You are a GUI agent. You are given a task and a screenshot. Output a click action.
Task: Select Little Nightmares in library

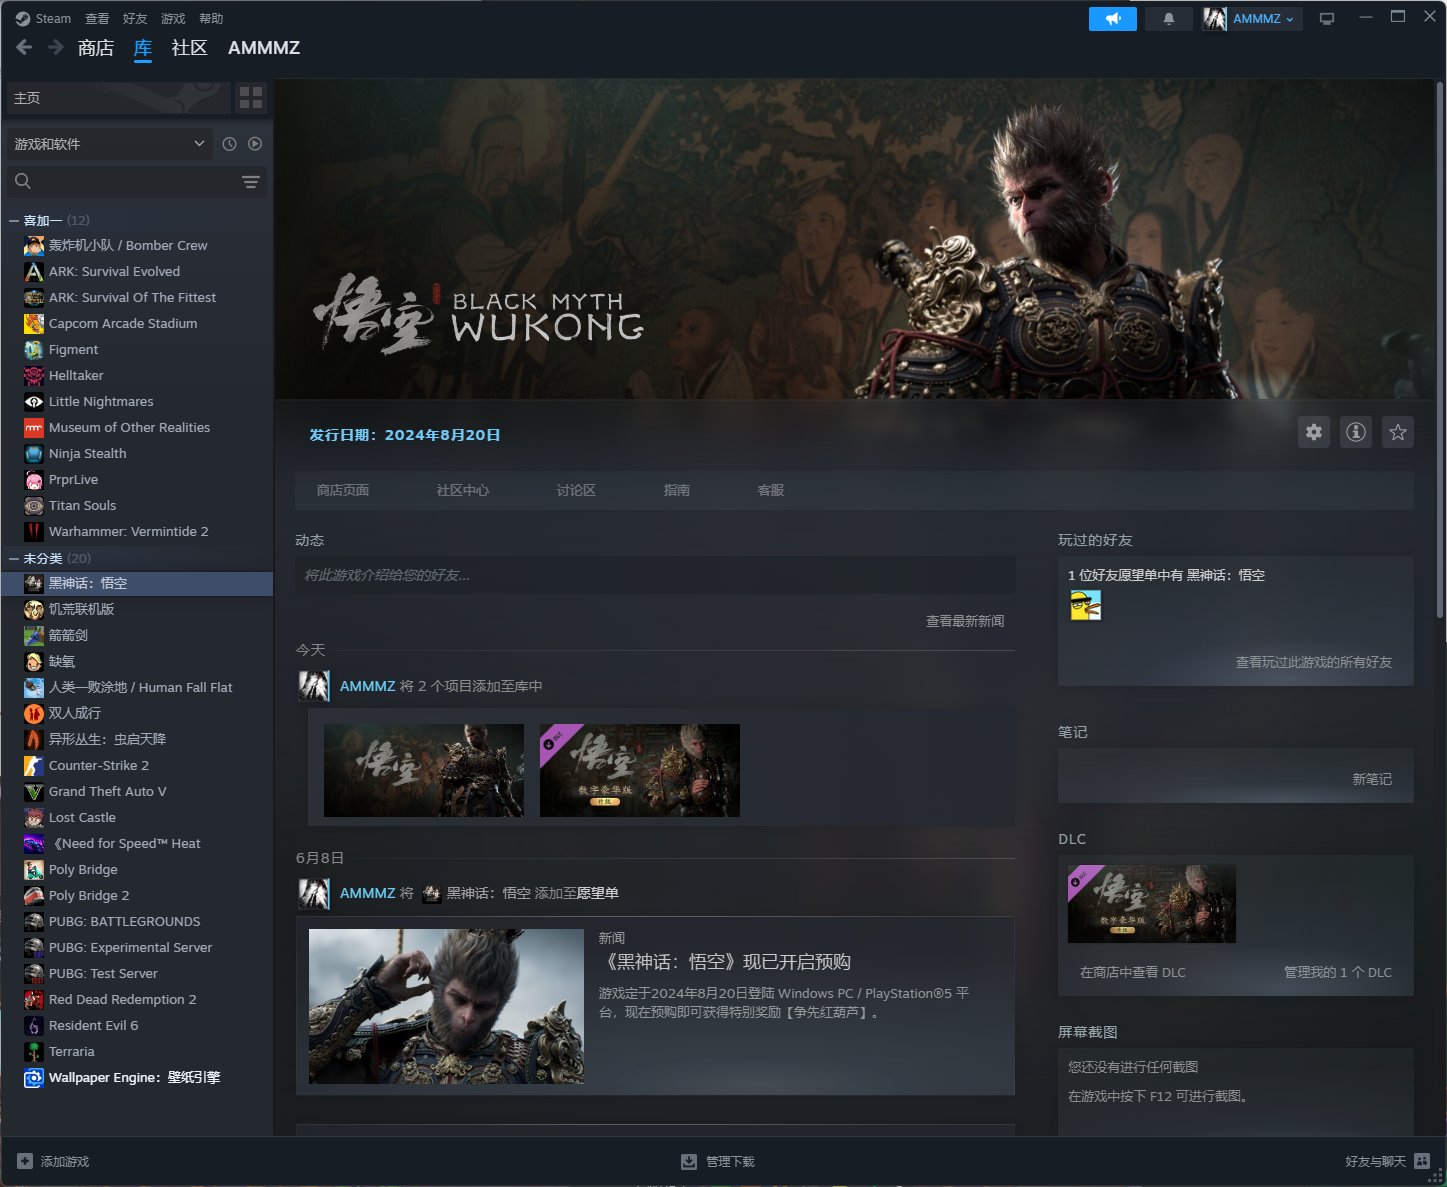click(x=138, y=401)
